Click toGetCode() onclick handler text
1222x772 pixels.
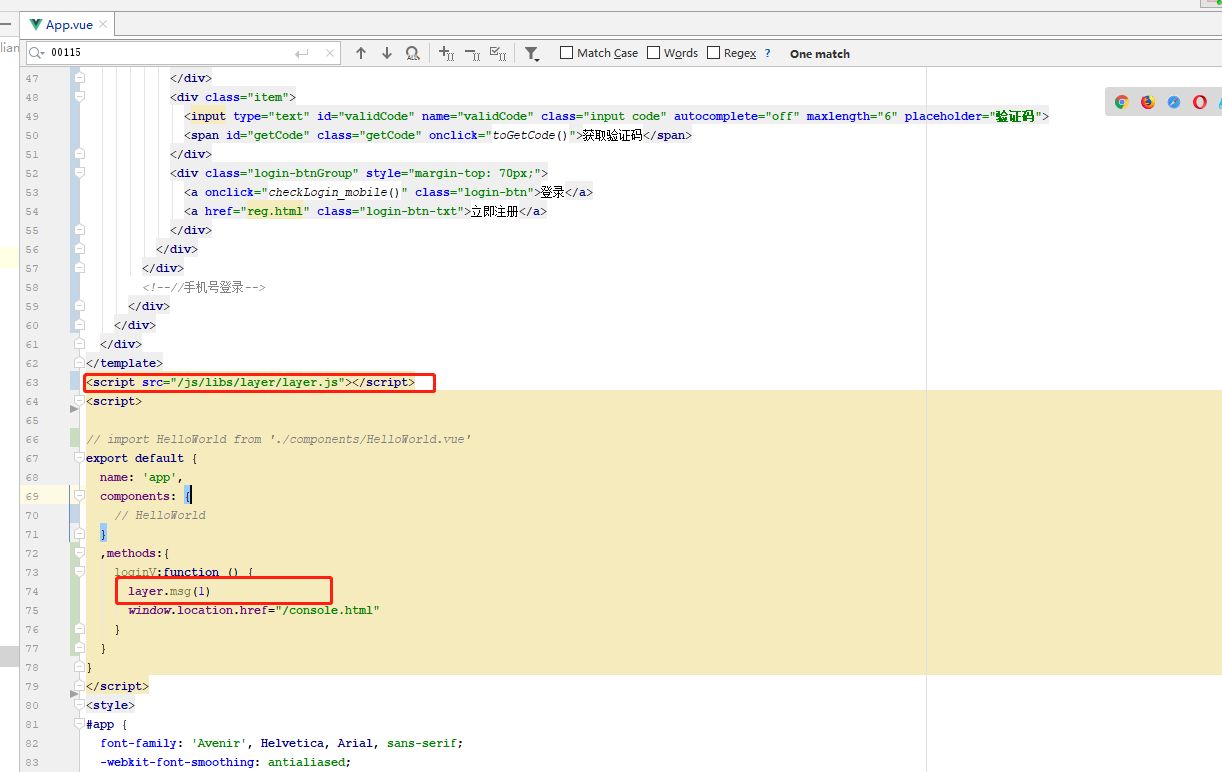coord(530,135)
